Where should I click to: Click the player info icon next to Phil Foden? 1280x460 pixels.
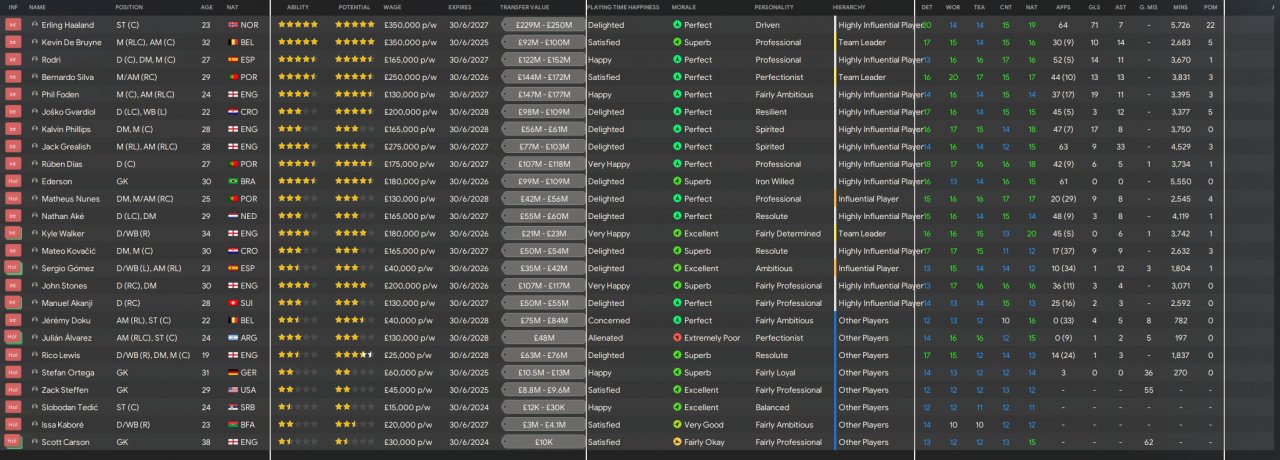click(x=35, y=94)
